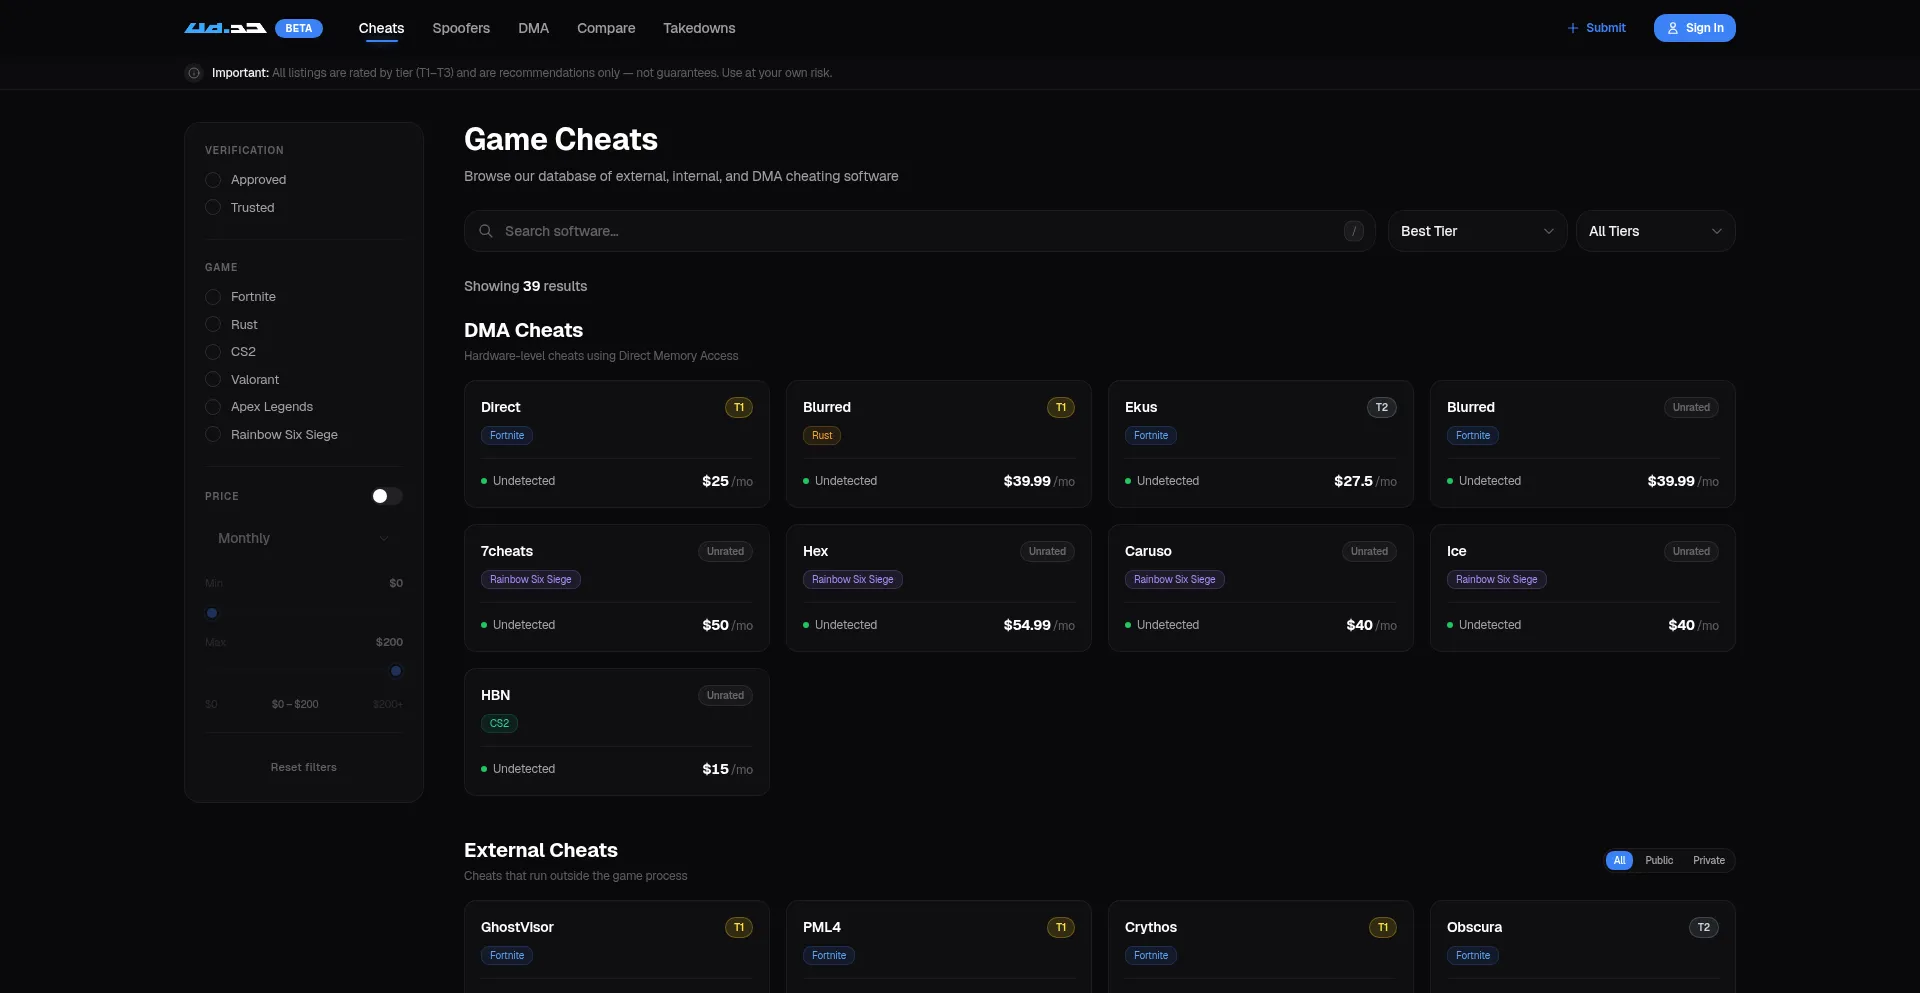The image size is (1920, 993).
Task: Click the Rainbow Six Siege tag on Ice card
Action: (x=1497, y=579)
